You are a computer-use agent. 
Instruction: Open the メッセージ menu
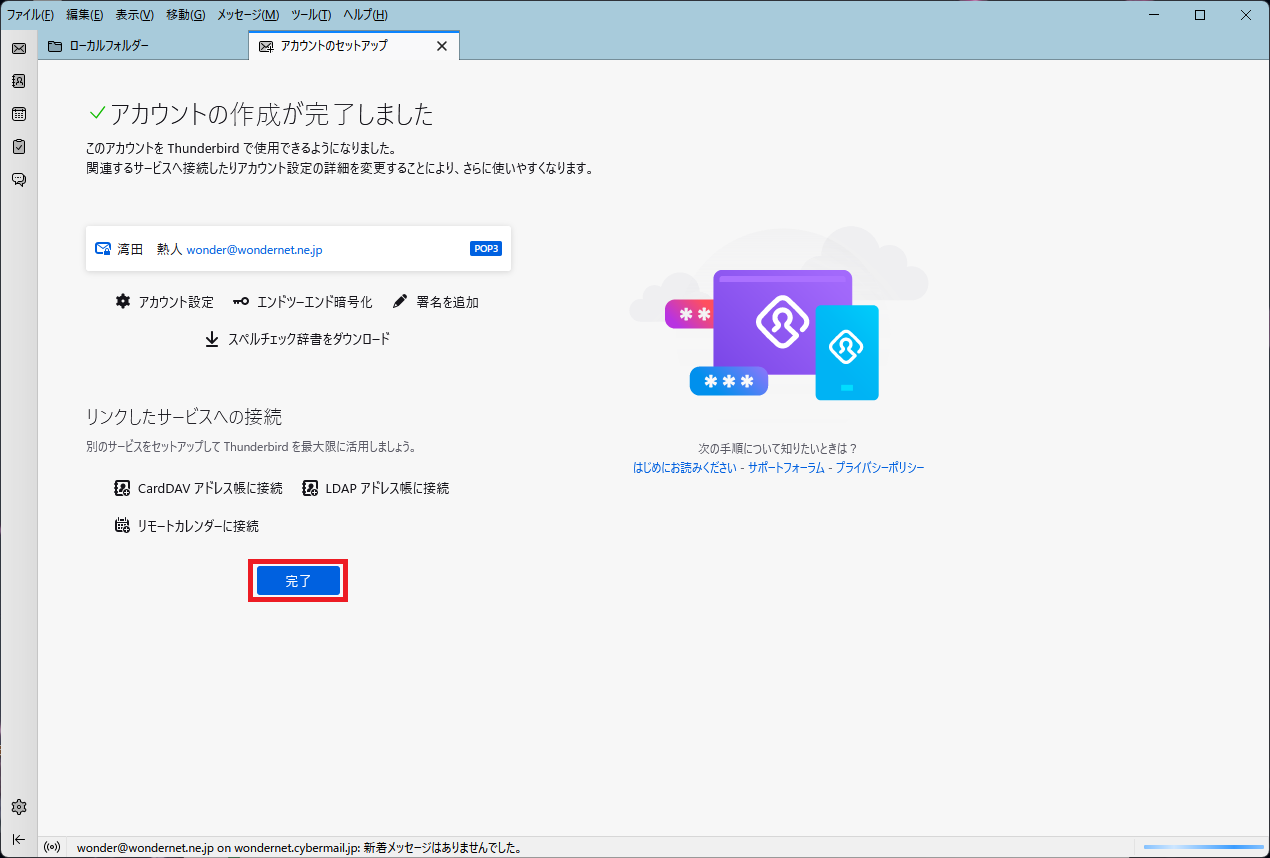point(248,15)
